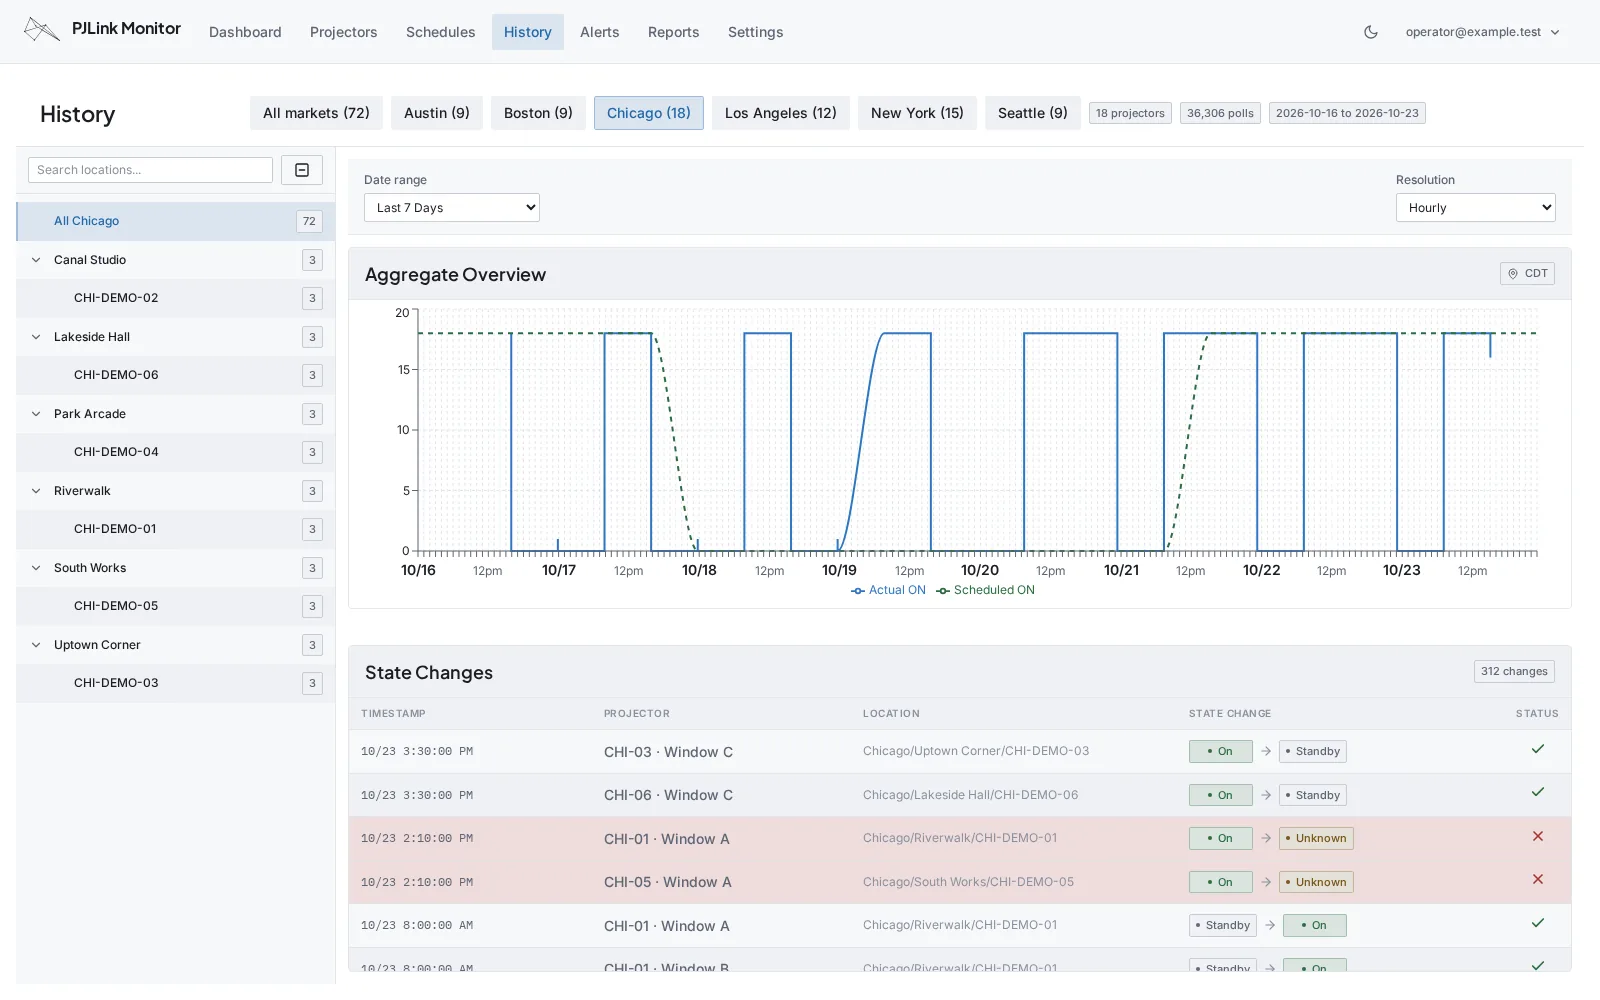
Task: Filter by the Boston (9) market
Action: (x=538, y=113)
